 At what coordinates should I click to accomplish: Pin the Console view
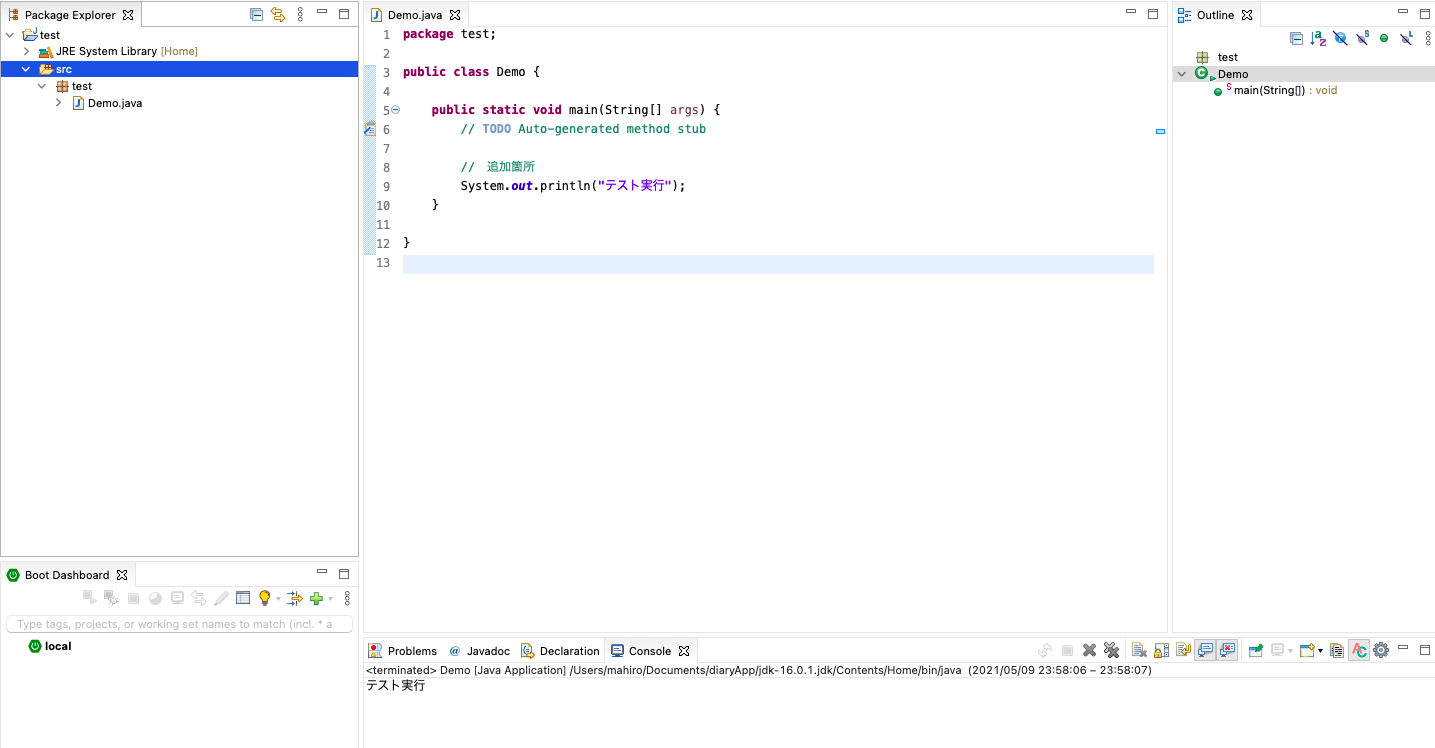(1256, 649)
